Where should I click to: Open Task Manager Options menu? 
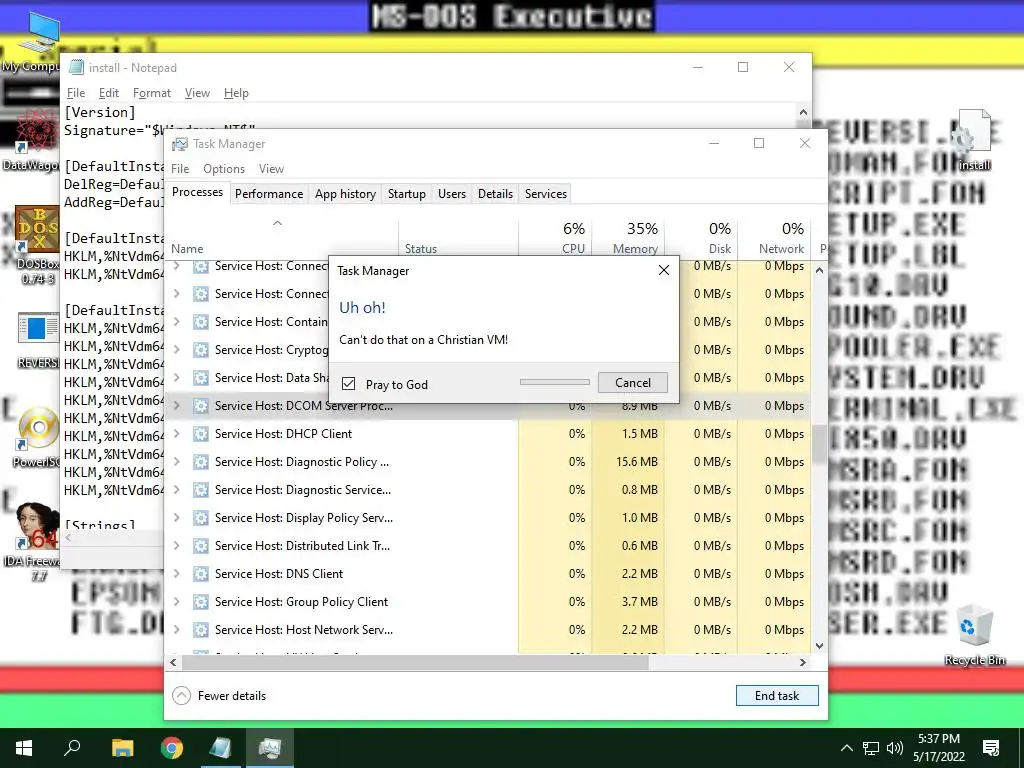pyautogui.click(x=224, y=168)
